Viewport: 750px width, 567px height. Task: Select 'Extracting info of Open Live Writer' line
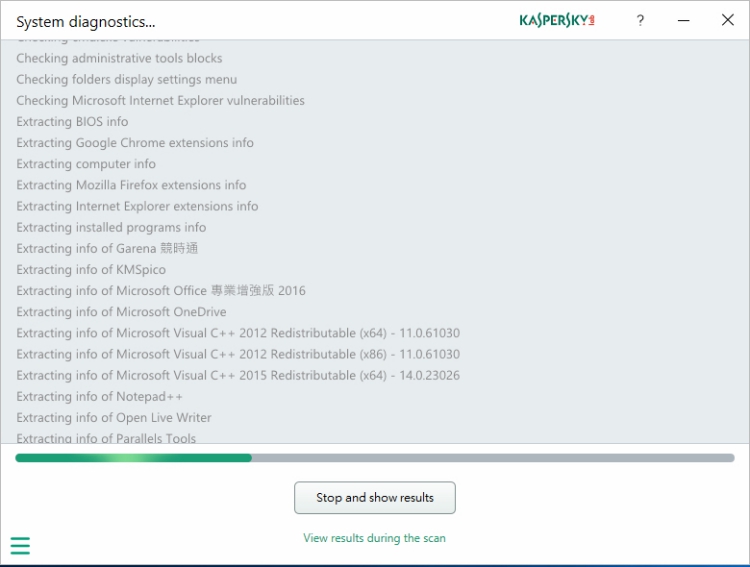pos(114,418)
